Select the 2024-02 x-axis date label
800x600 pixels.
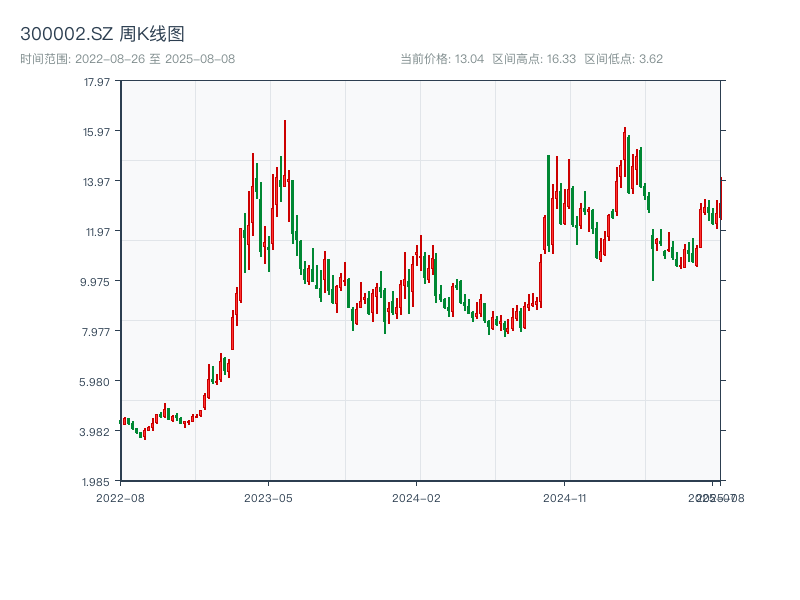tap(416, 497)
